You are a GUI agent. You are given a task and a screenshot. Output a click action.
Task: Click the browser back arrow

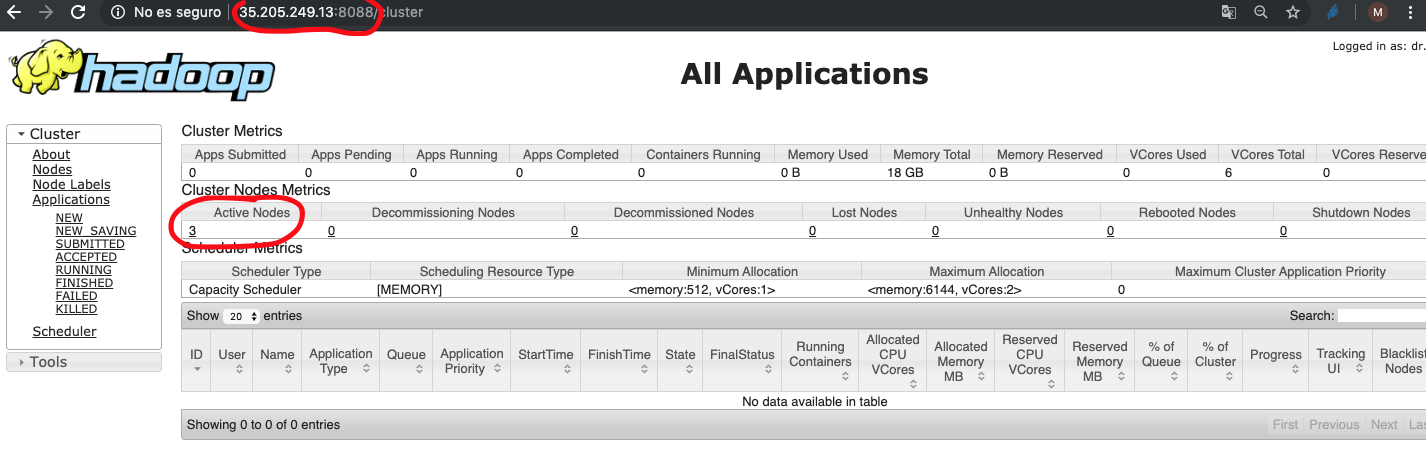pos(14,13)
